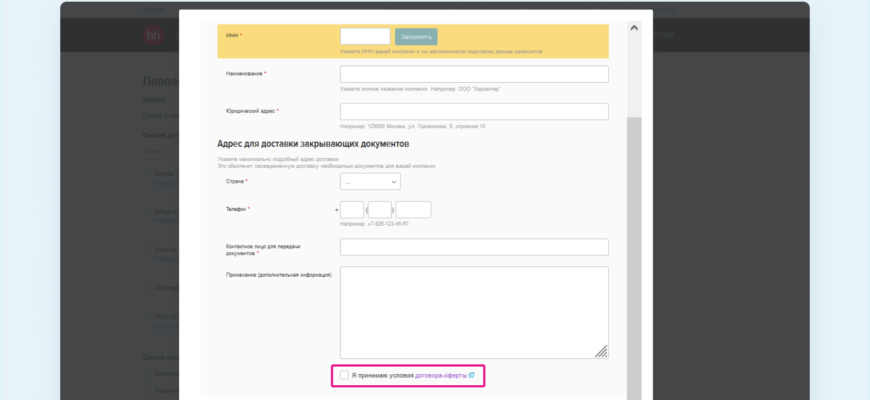The image size is (870, 400).
Task: Tick the 'Я принимаю условия' checkbox
Action: pyautogui.click(x=345, y=376)
